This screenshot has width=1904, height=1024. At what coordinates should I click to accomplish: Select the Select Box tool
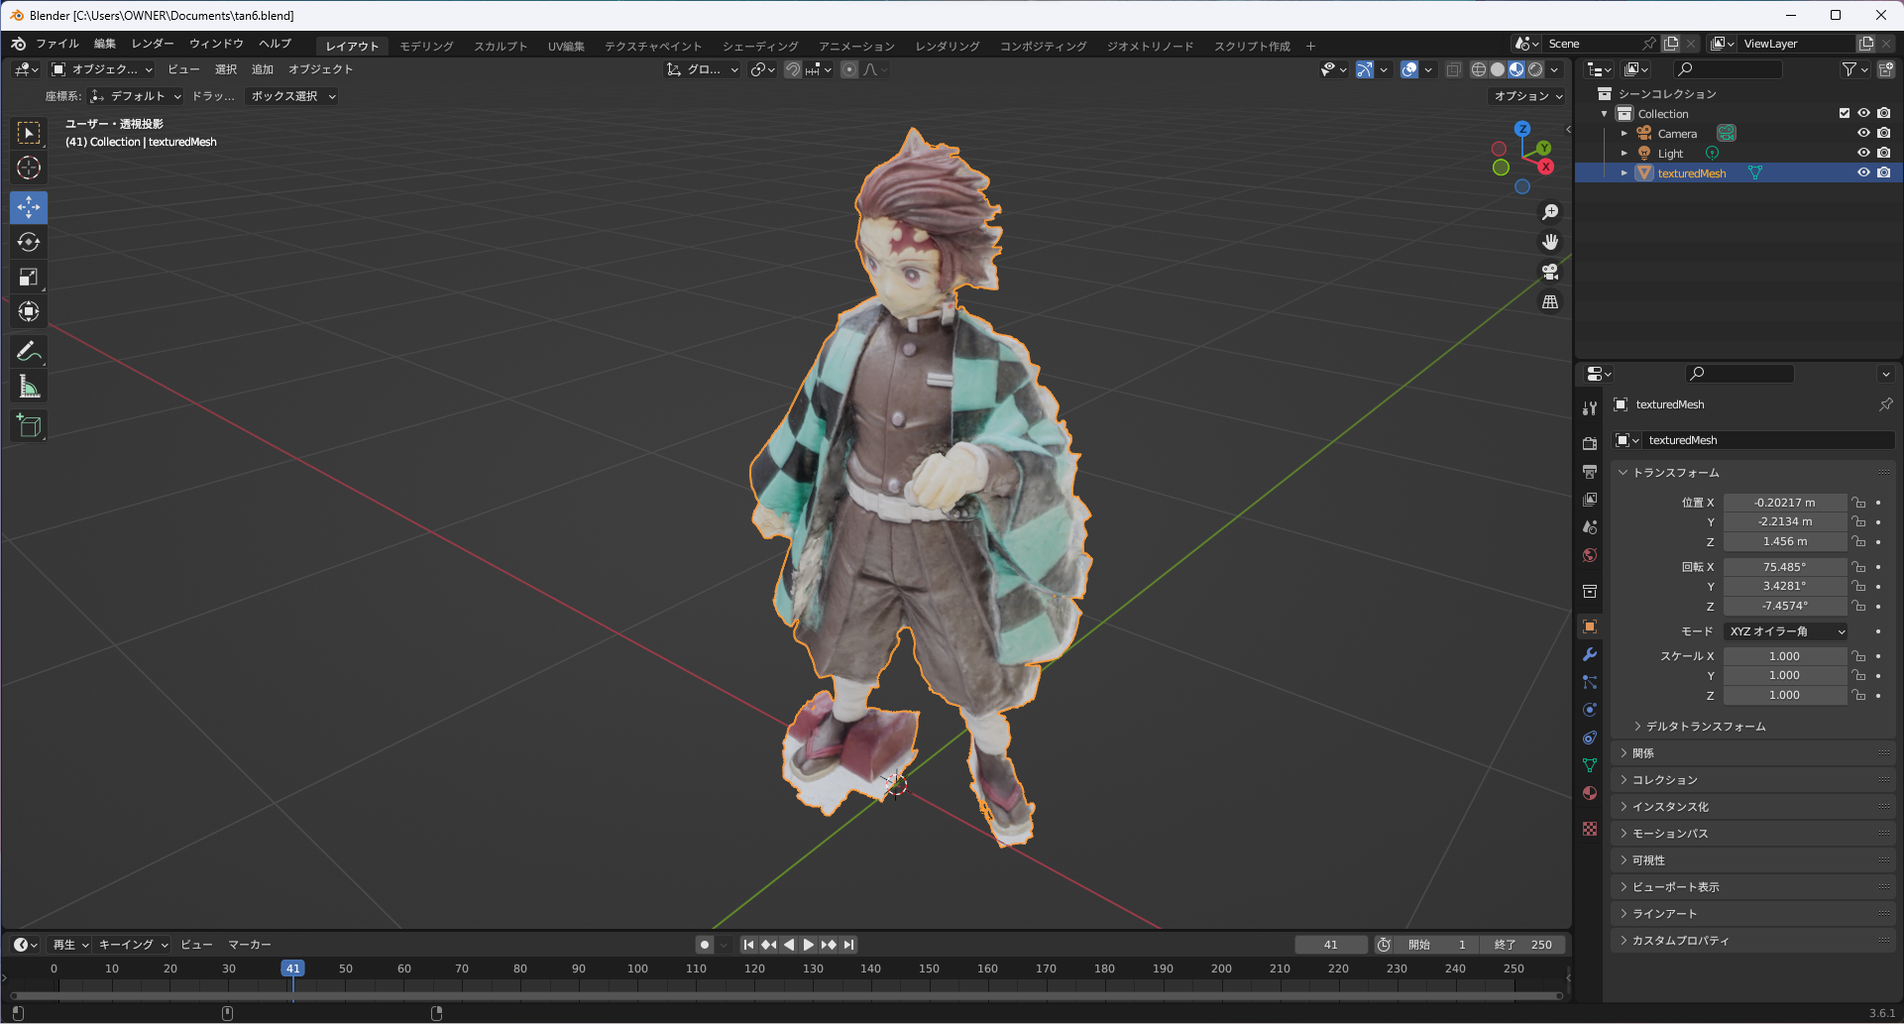(x=29, y=132)
